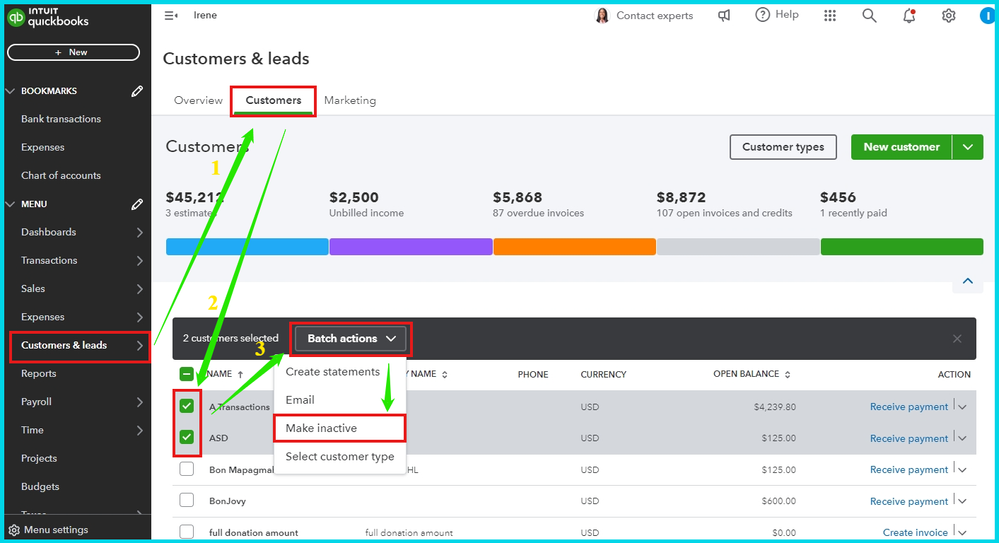This screenshot has height=543, width=999.
Task: Toggle the select-all customers checkbox
Action: pos(186,374)
